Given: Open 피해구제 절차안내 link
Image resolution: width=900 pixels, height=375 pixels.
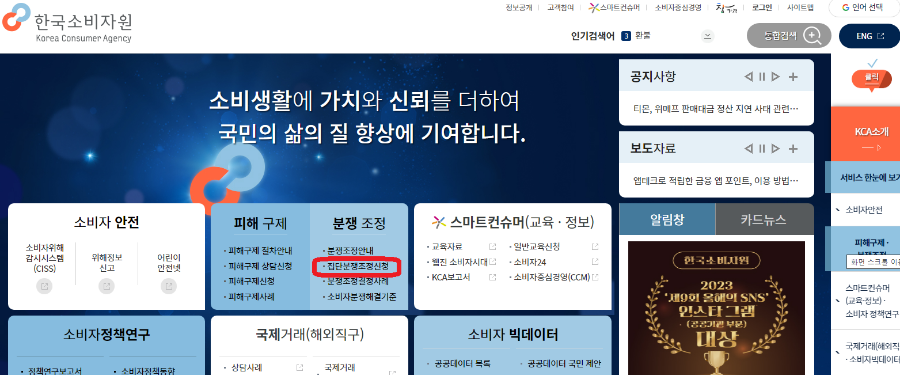Looking at the screenshot, I should click(260, 251).
